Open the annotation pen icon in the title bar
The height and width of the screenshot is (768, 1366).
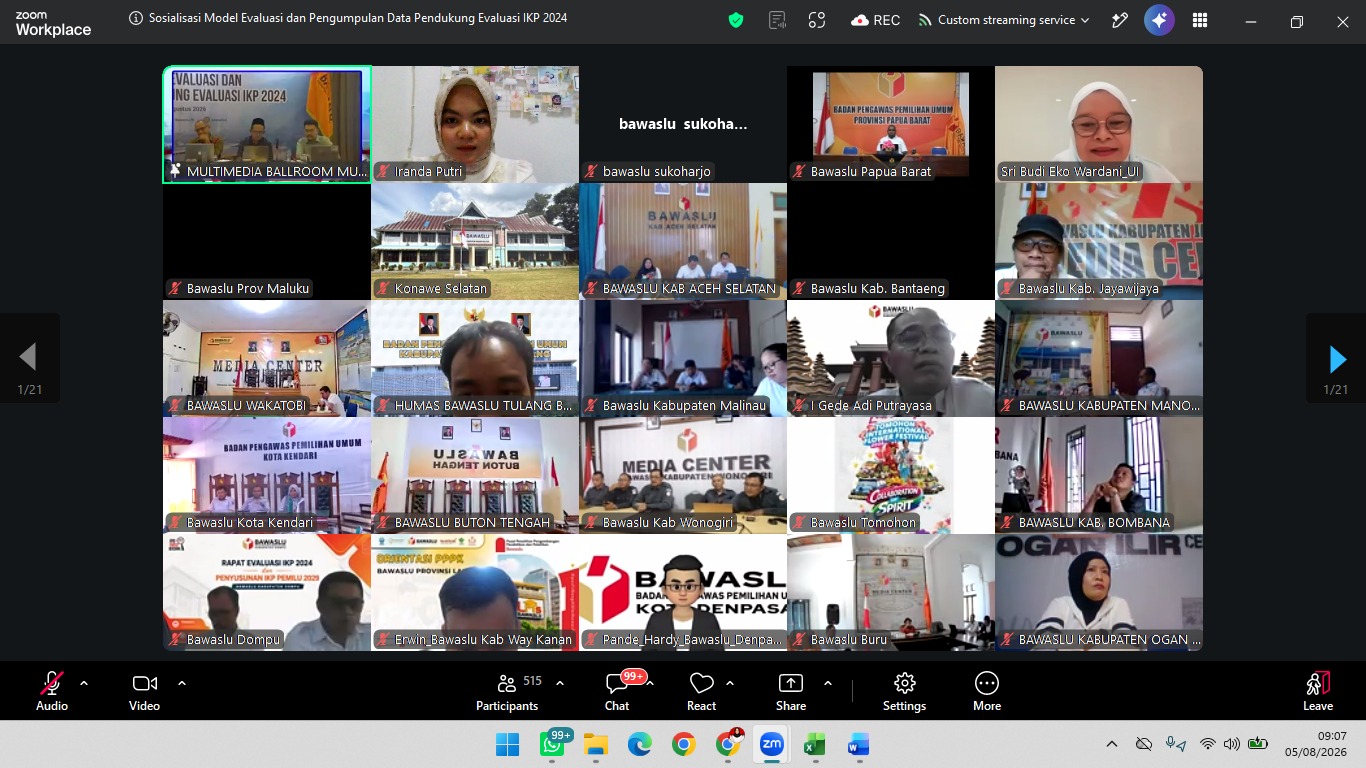[1120, 20]
